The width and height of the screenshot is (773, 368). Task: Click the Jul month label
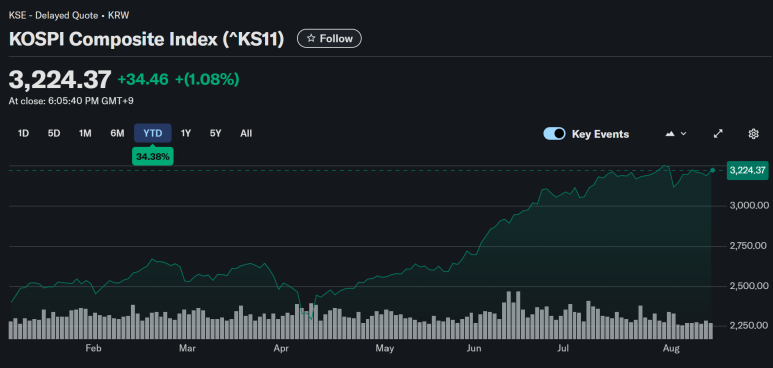pyautogui.click(x=563, y=349)
